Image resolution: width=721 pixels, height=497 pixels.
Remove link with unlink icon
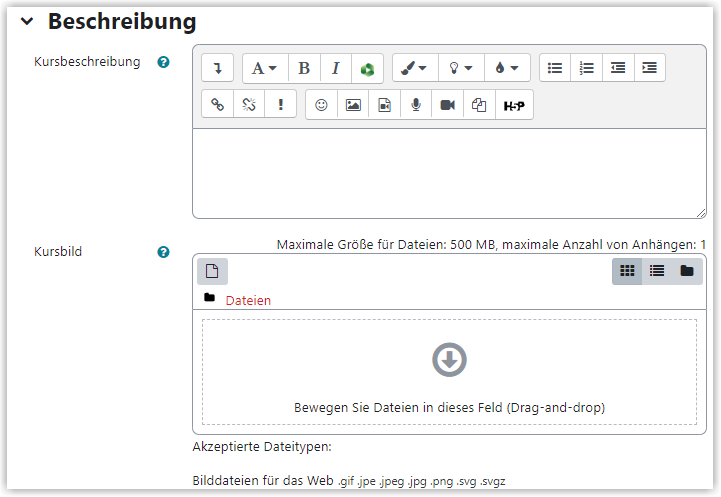pyautogui.click(x=249, y=105)
